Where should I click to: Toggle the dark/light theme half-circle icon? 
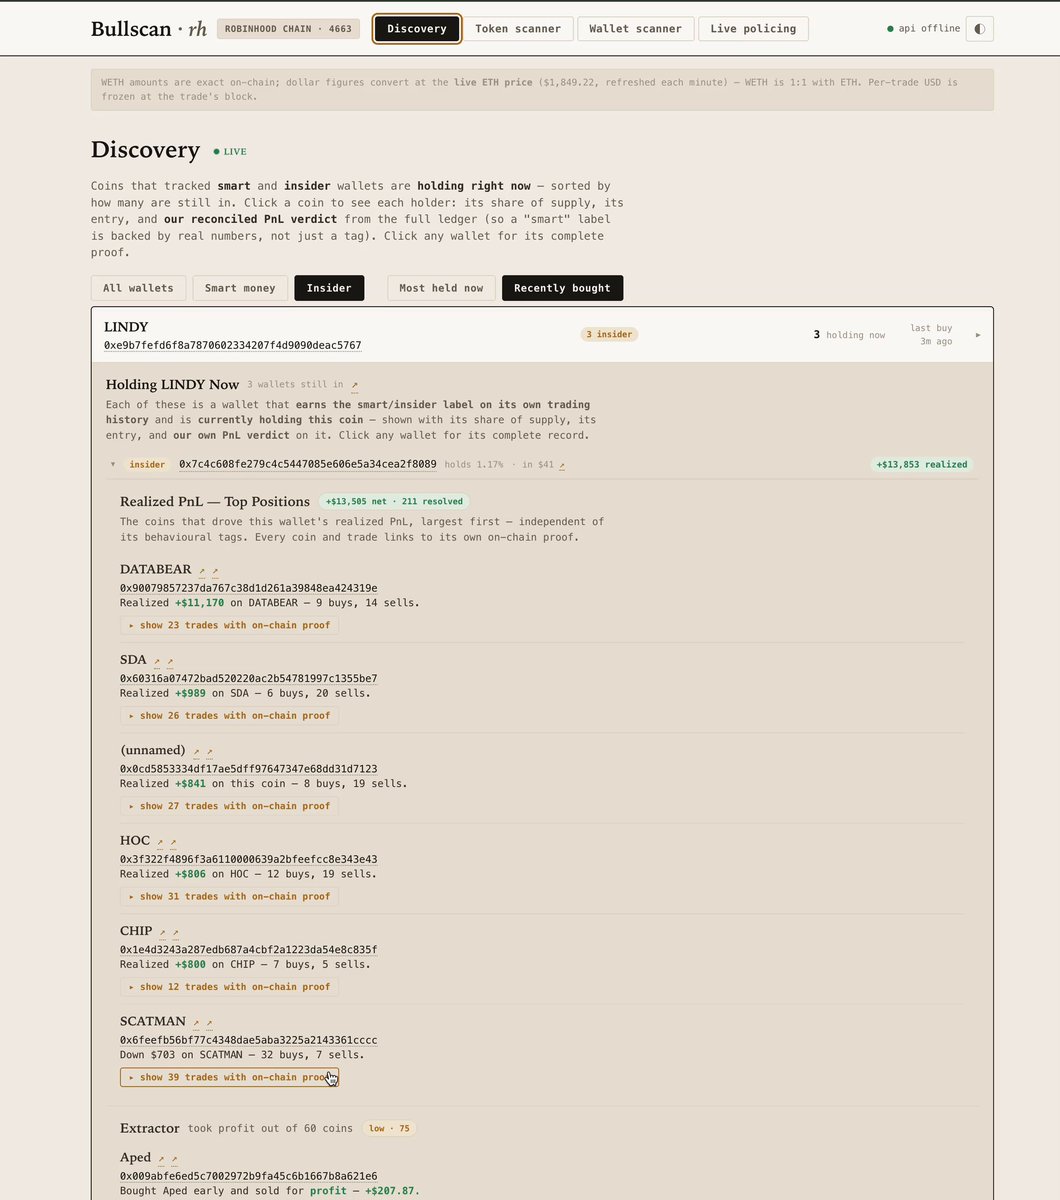[979, 29]
